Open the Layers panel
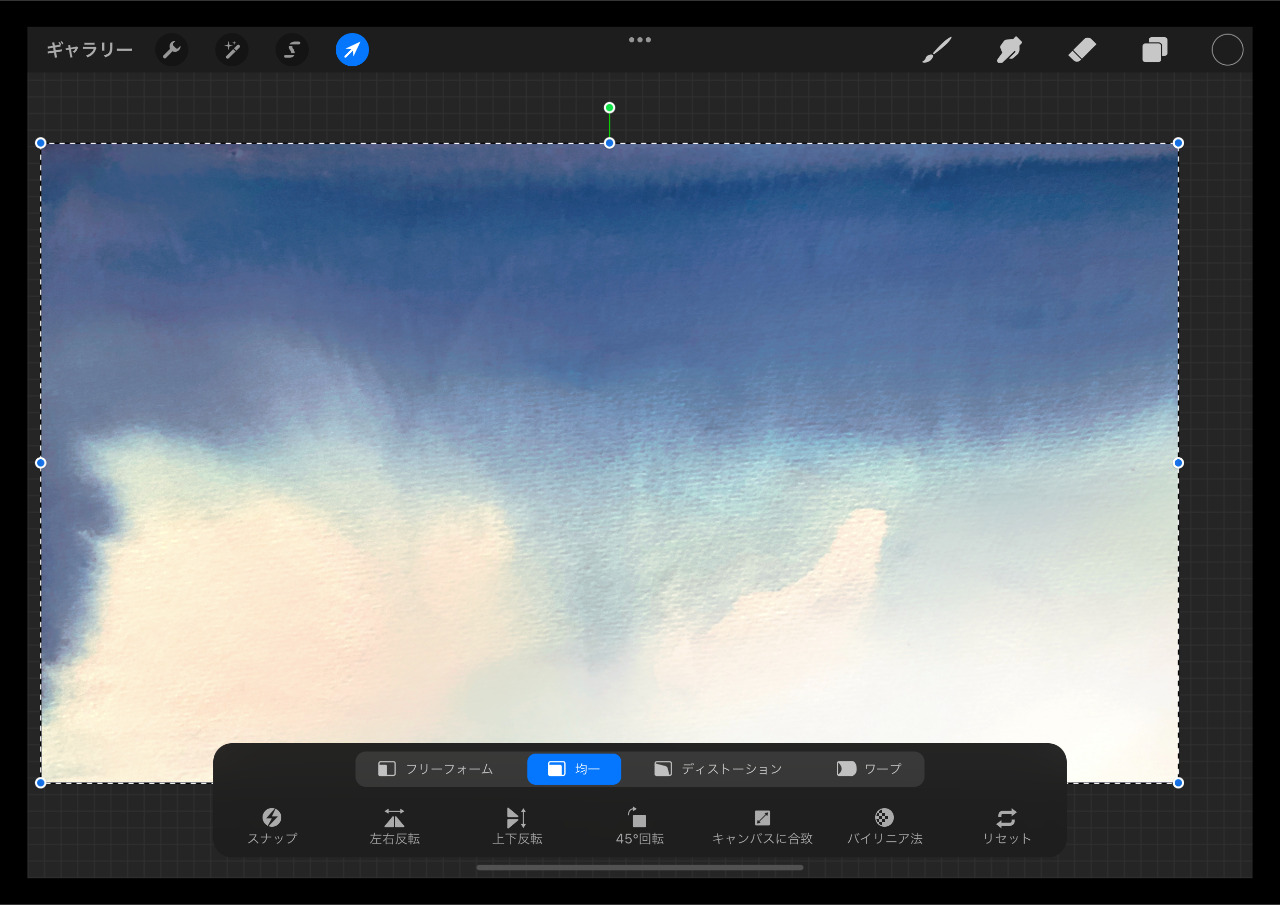This screenshot has width=1280, height=905. point(1155,50)
